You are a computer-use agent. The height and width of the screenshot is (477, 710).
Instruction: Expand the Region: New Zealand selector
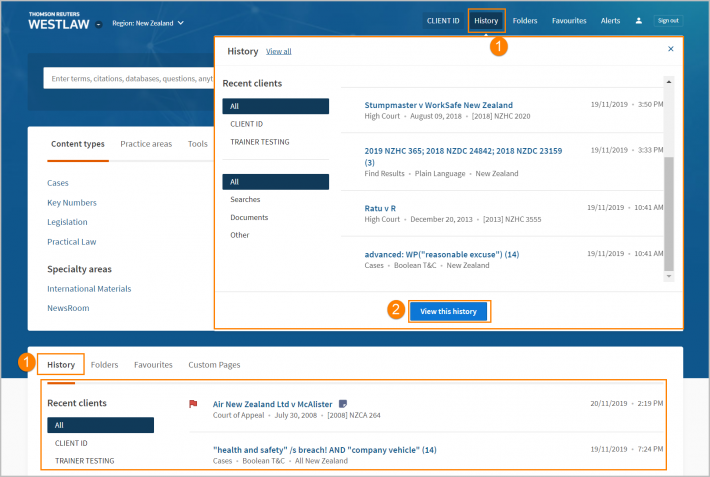(148, 23)
